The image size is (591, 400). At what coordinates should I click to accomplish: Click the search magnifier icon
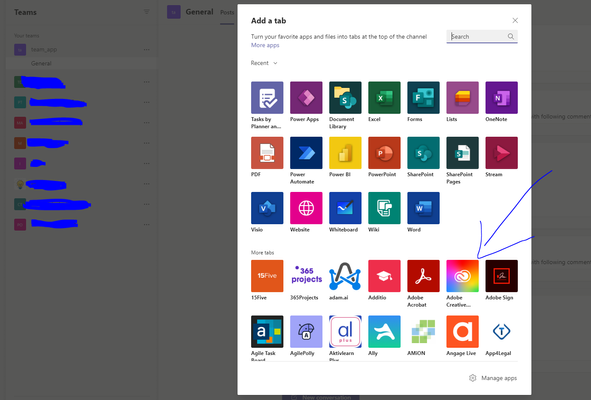click(511, 37)
